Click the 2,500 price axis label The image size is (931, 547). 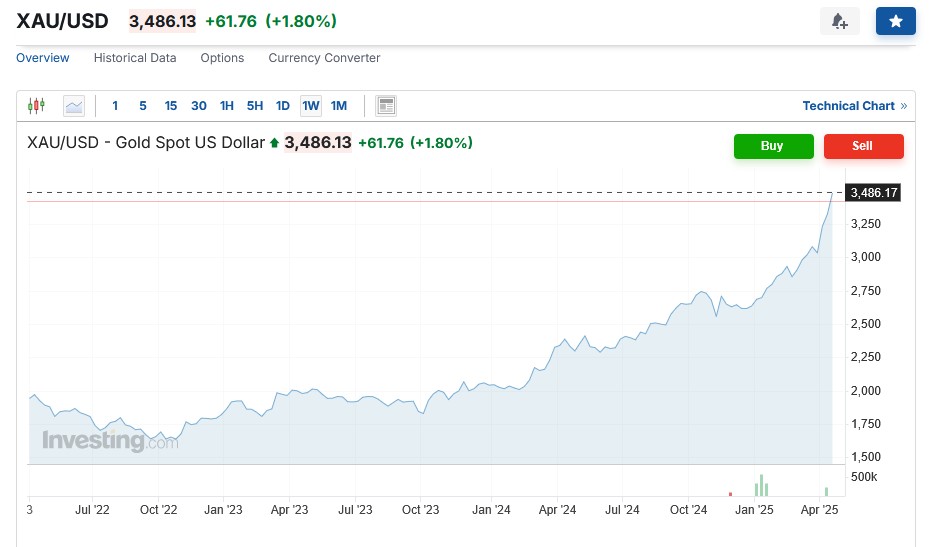866,324
